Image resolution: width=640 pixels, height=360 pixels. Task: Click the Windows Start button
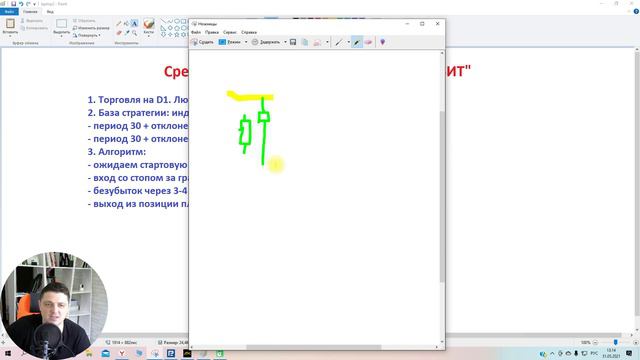pos(8,353)
